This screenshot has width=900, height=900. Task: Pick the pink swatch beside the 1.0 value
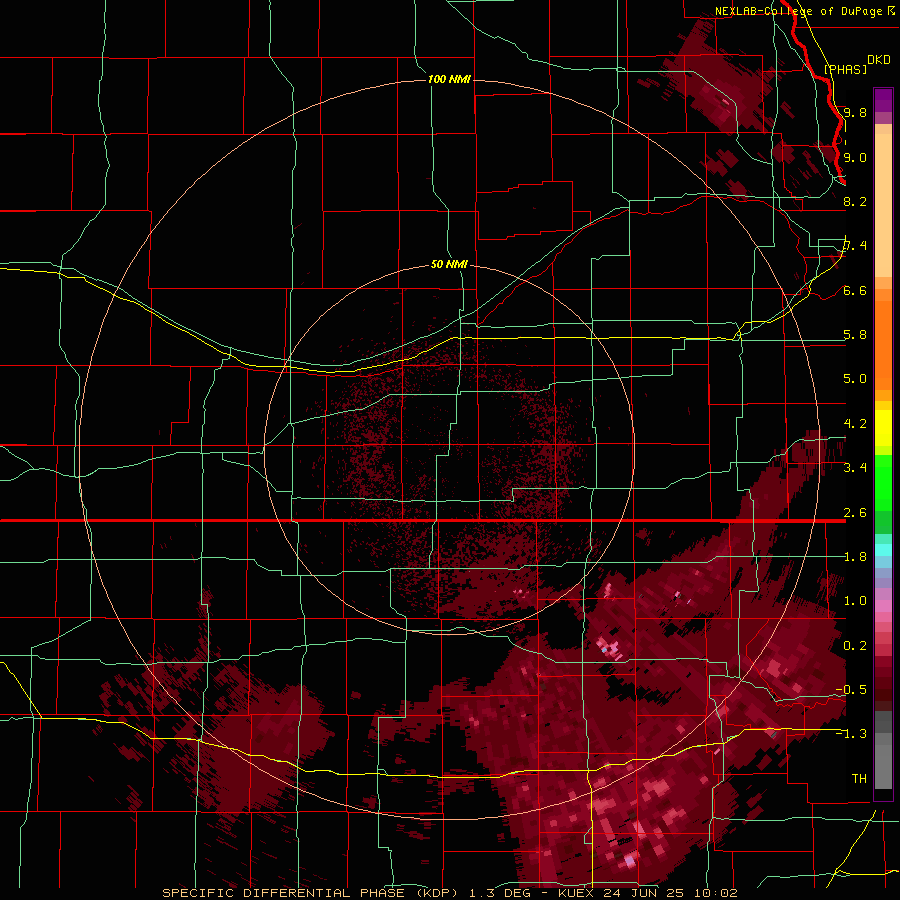pyautogui.click(x=883, y=606)
